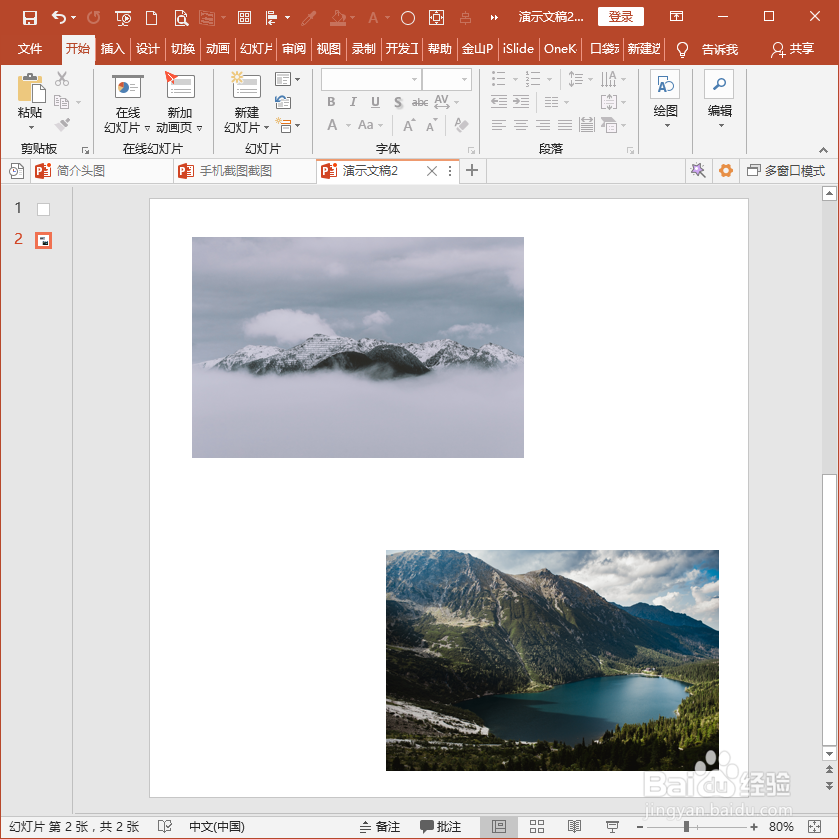Screen dimensions: 839x839
Task: Click fit slide to window icon
Action: click(x=814, y=826)
